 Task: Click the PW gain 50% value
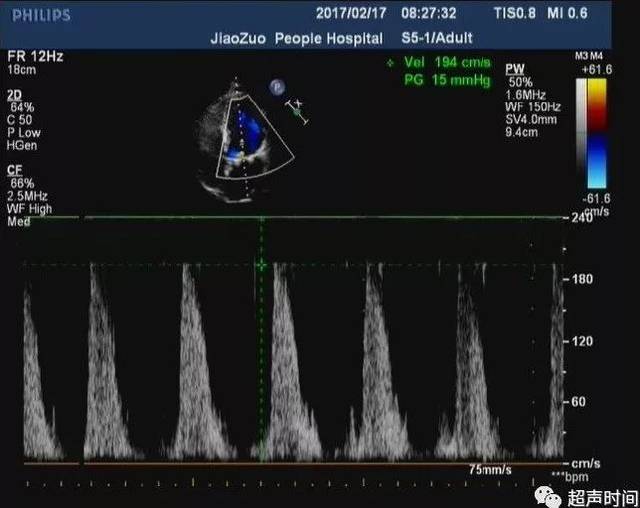520,82
